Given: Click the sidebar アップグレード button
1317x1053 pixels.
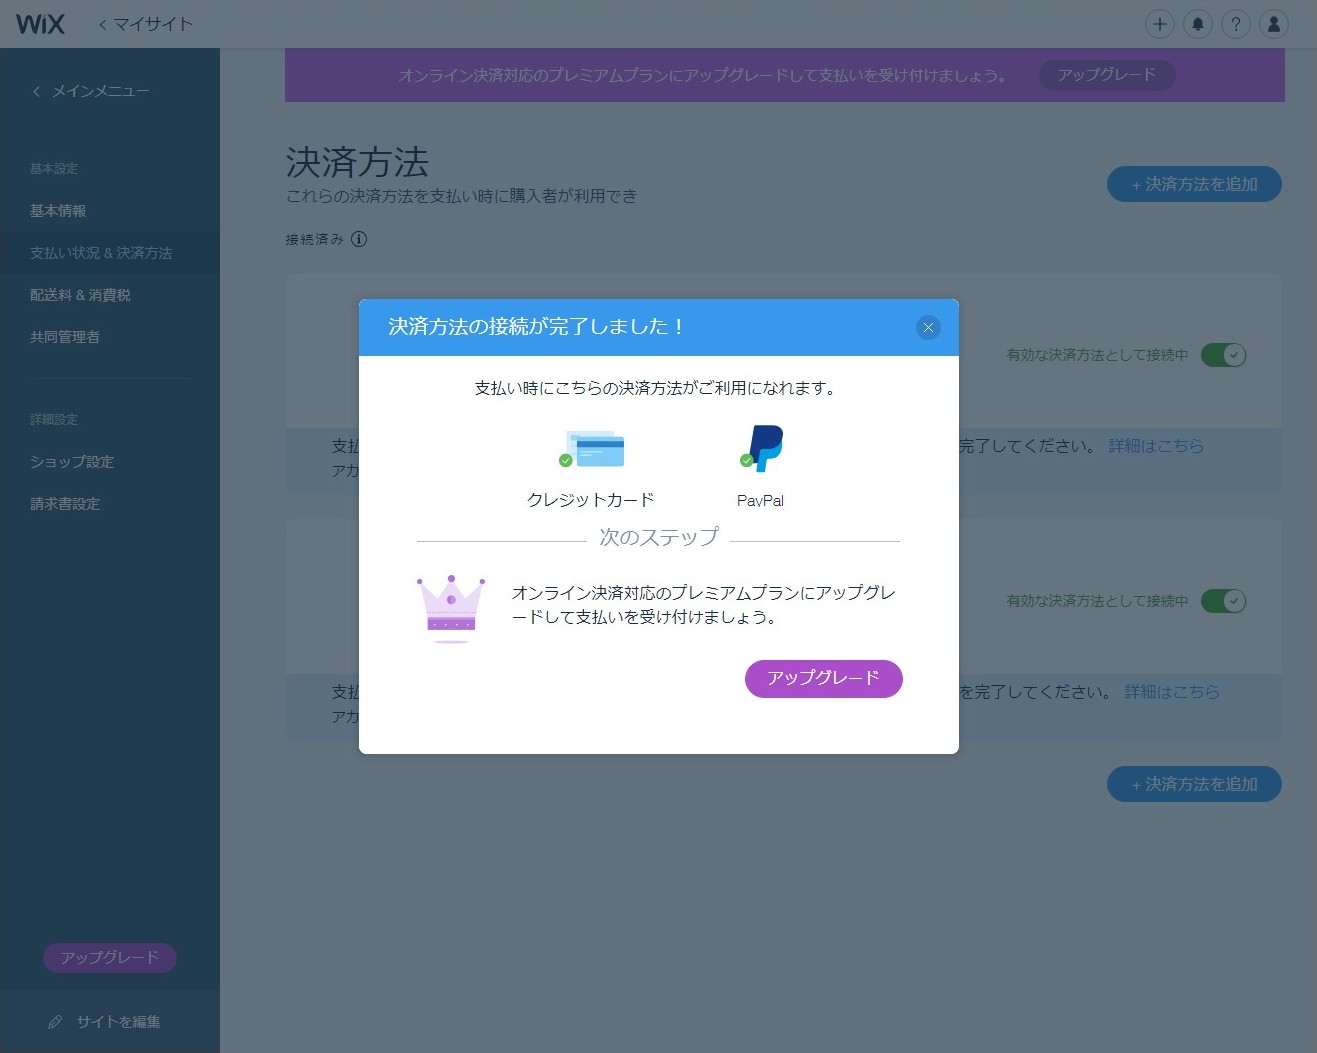Looking at the screenshot, I should tap(110, 958).
